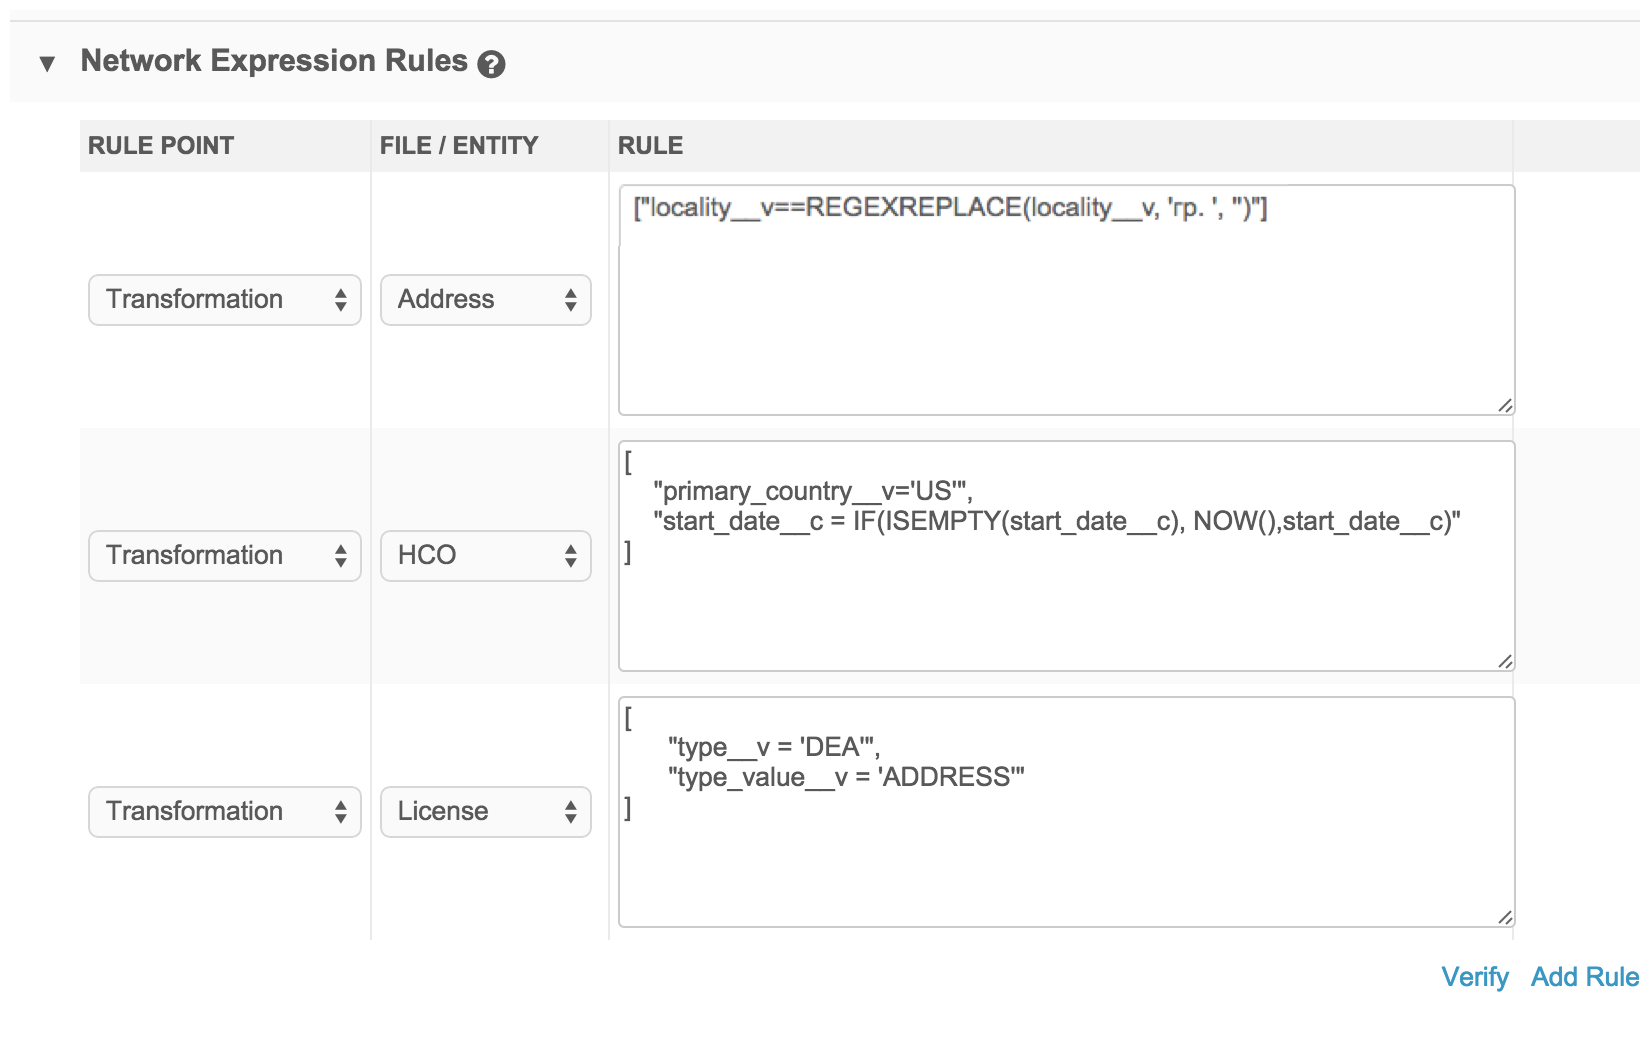The image size is (1650, 1048).
Task: Open the Rule Point dropdown in the Address row
Action: 224,300
